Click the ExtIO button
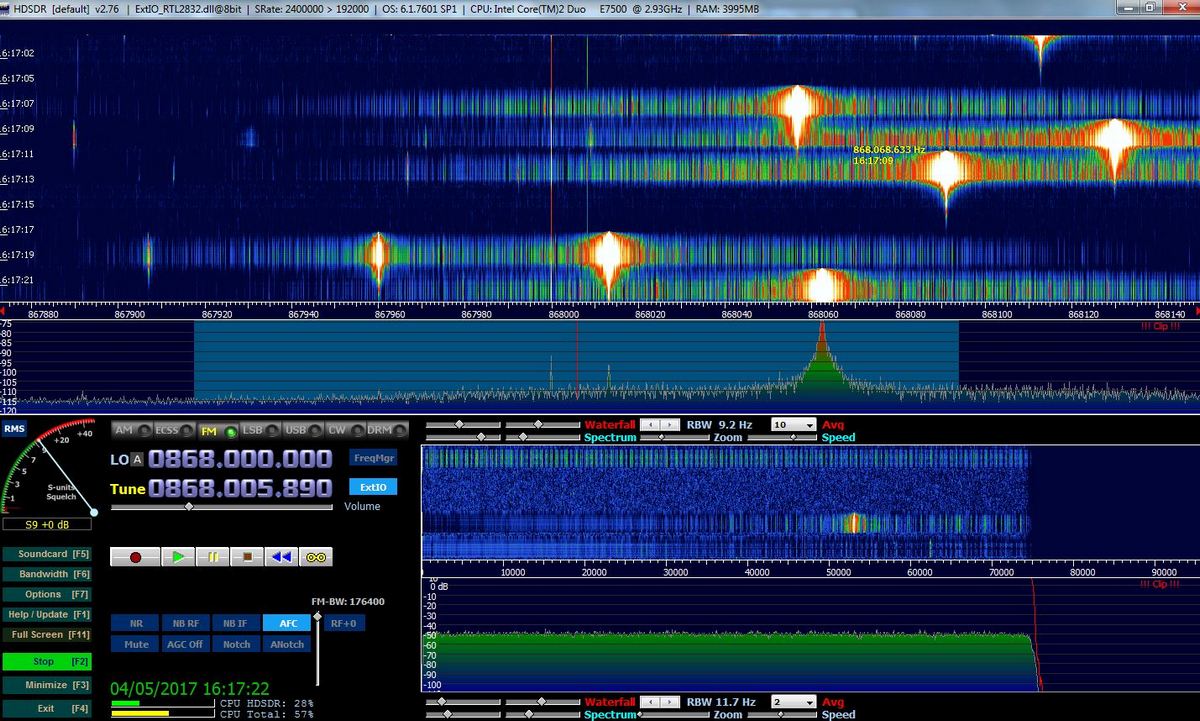 point(373,487)
